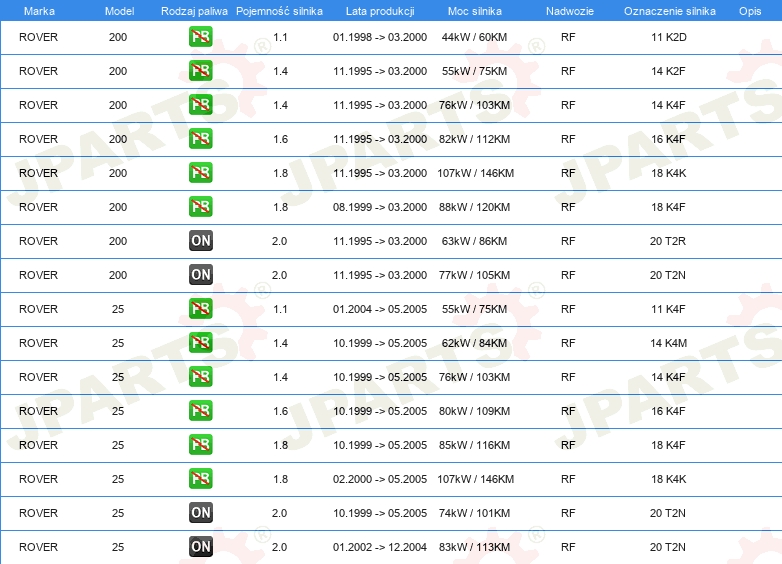
Task: Click the power value 80kW / 109KM
Action: [474, 411]
